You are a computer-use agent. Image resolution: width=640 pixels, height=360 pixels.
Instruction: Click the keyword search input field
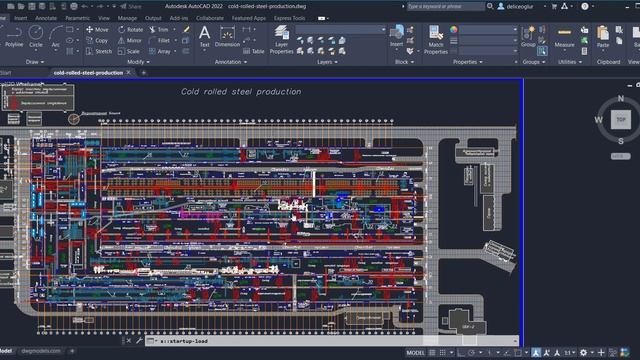click(446, 6)
